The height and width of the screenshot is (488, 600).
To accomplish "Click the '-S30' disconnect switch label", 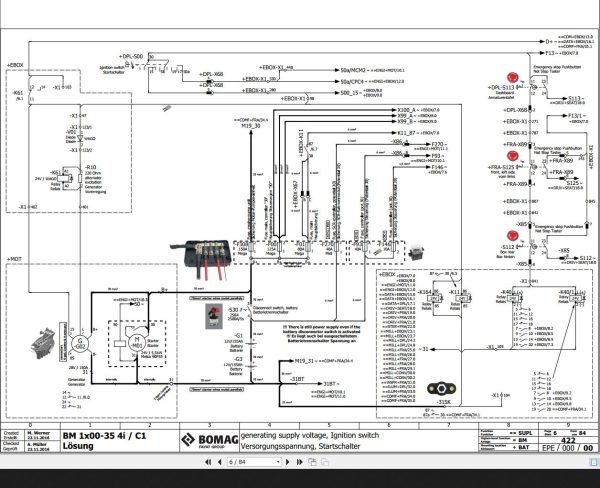I will point(233,309).
